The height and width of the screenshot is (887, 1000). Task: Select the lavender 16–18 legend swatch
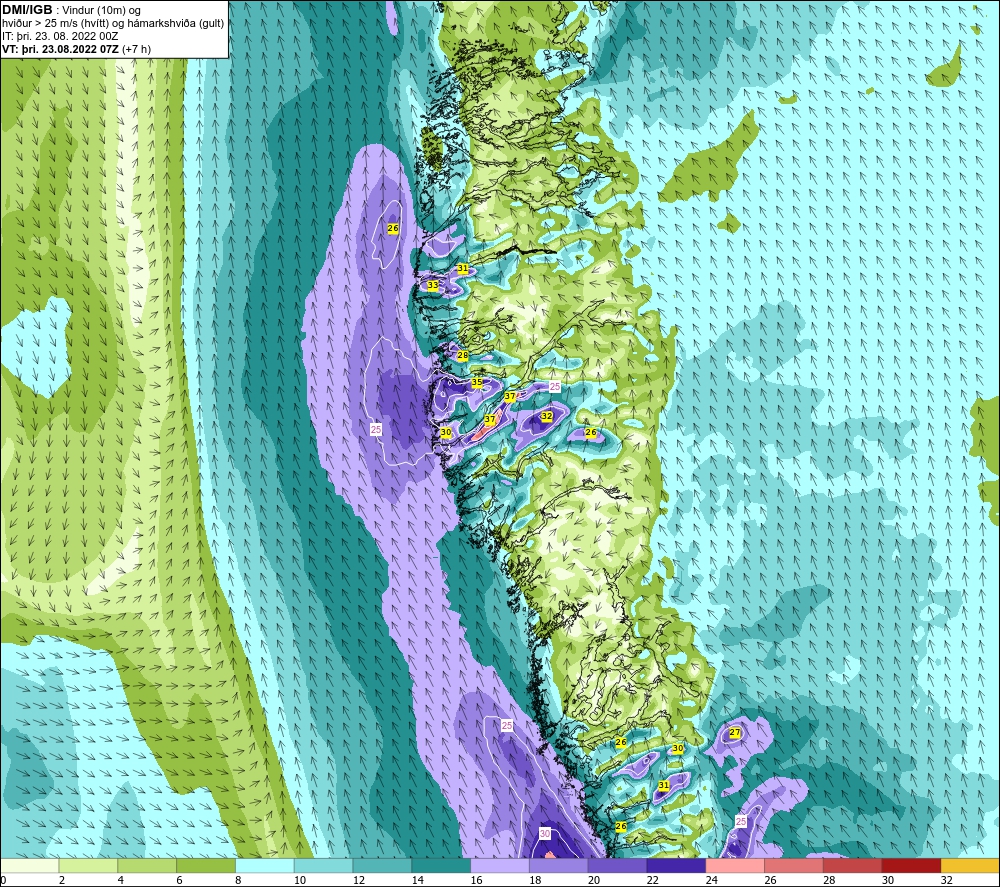coord(500,865)
